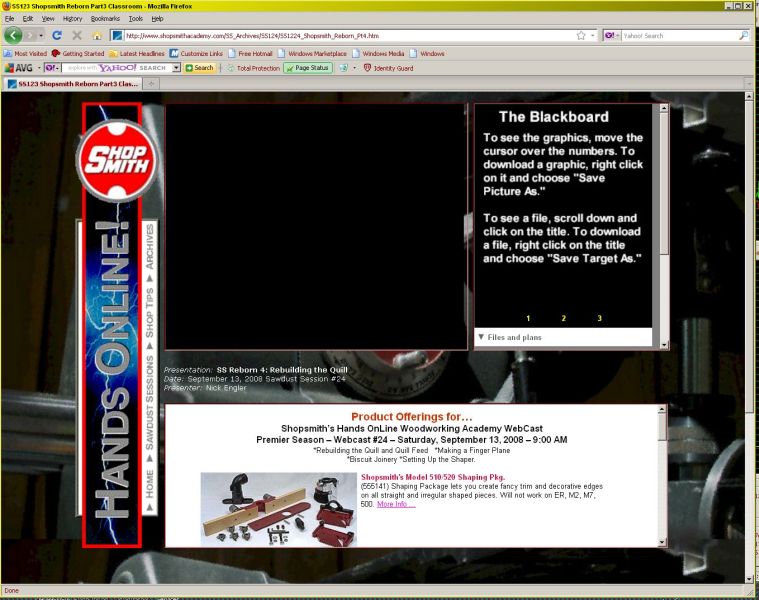
Task: Click the black video player area
Action: pyautogui.click(x=316, y=226)
